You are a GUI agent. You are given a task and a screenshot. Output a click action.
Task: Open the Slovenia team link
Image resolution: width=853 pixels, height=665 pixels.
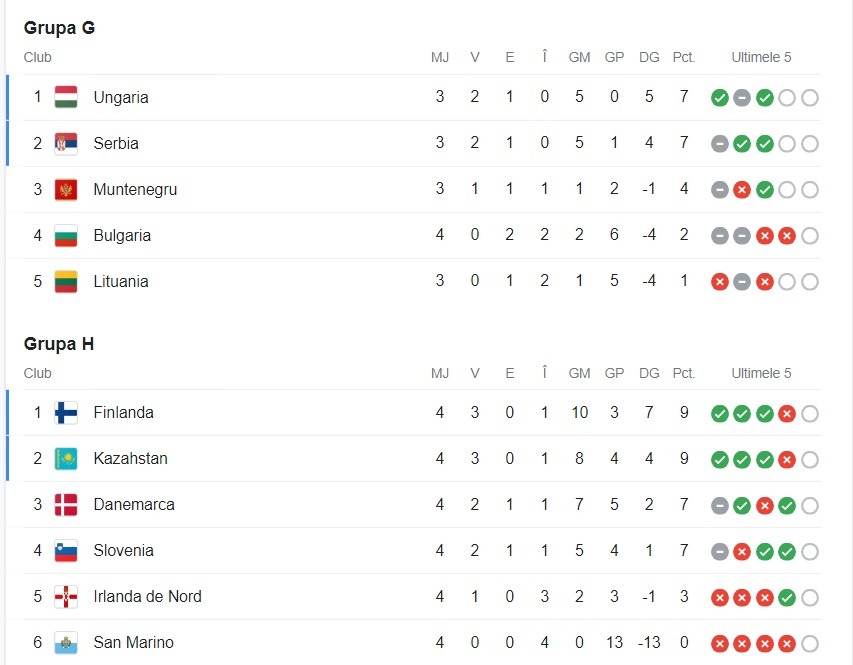(x=123, y=550)
